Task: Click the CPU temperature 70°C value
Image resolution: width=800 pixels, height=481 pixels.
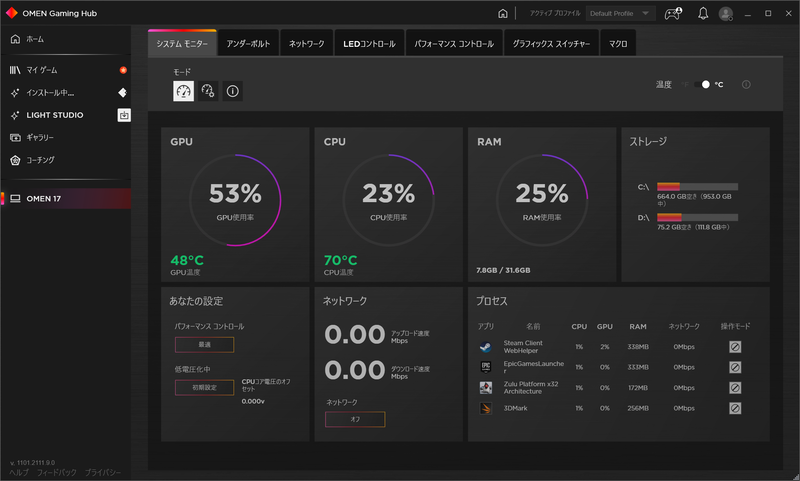Action: click(x=340, y=260)
